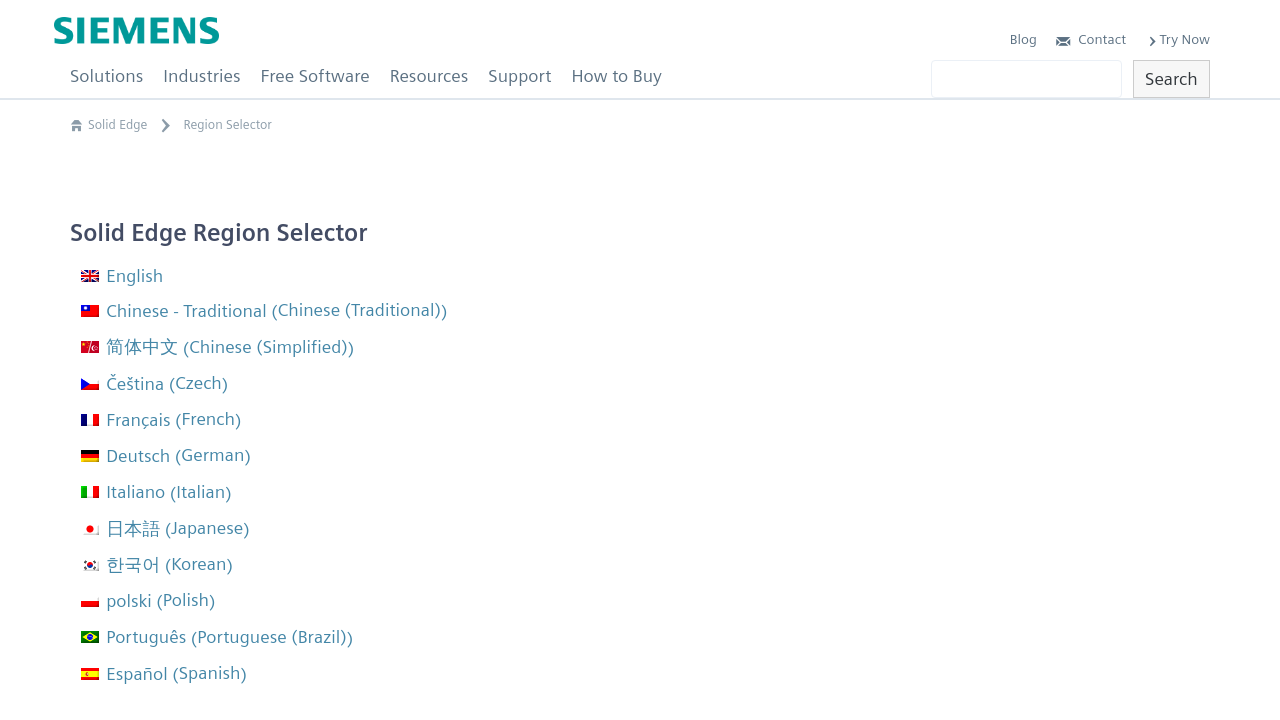1280x720 pixels.
Task: Click the Czech flag icon
Action: click(x=90, y=384)
